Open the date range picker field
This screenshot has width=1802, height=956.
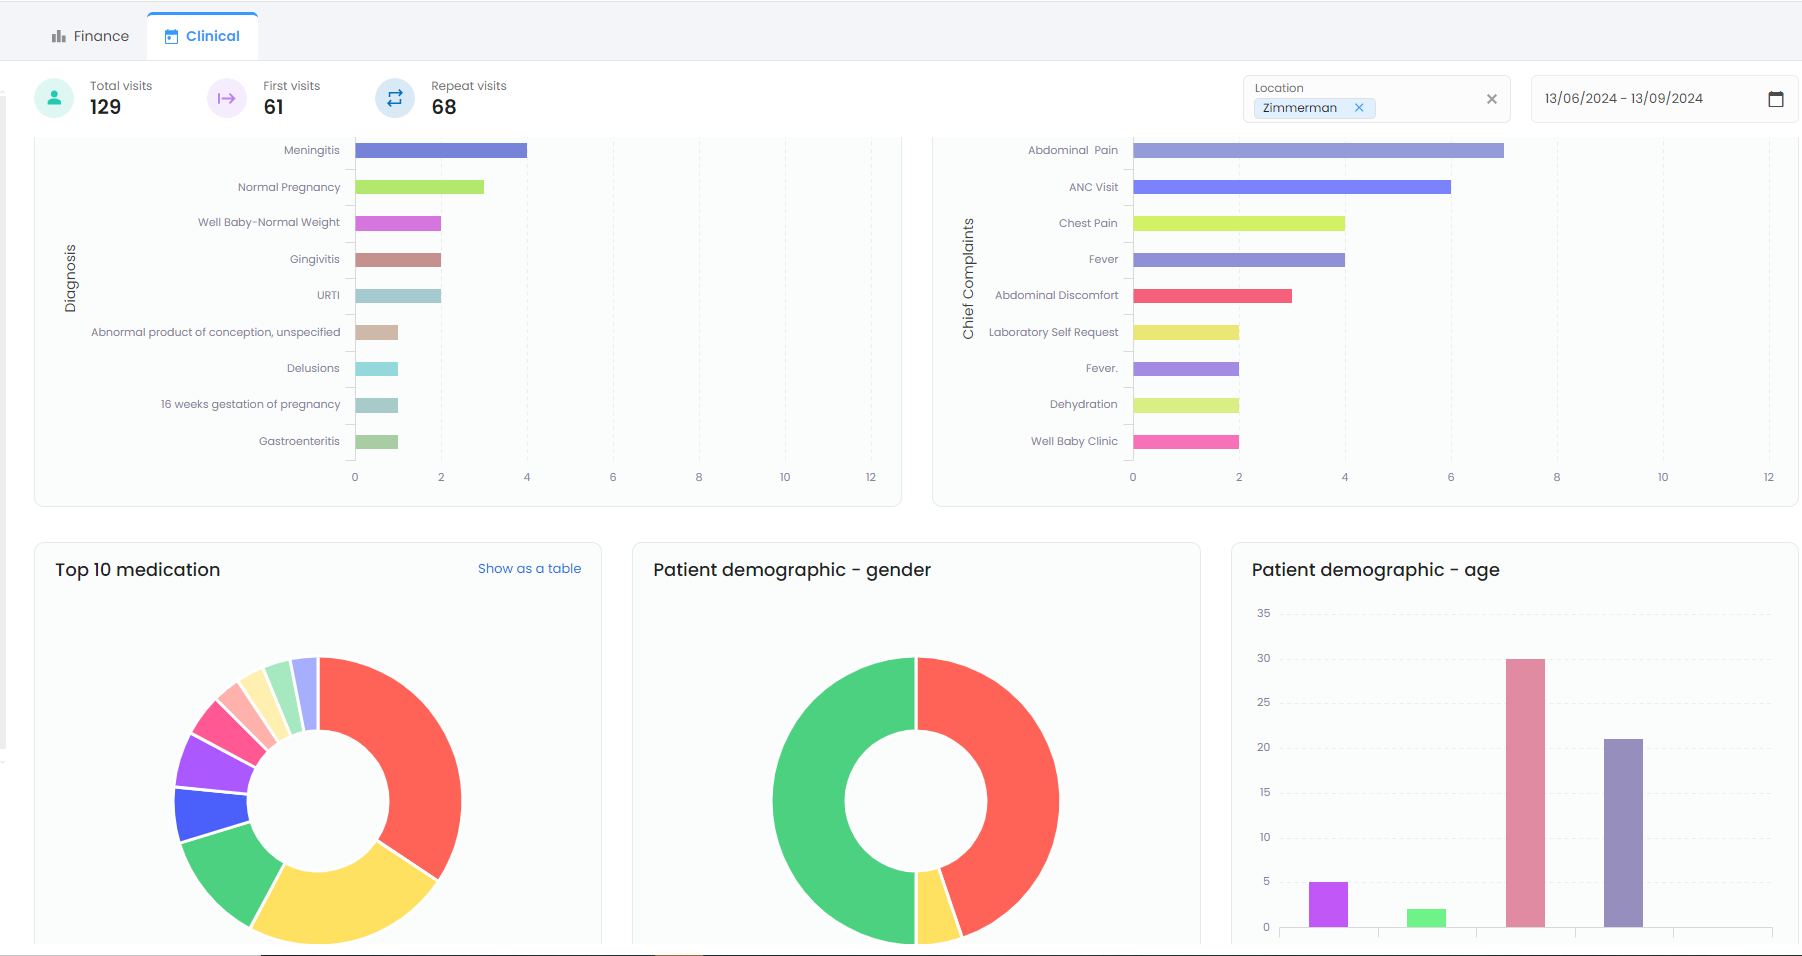coord(1650,99)
